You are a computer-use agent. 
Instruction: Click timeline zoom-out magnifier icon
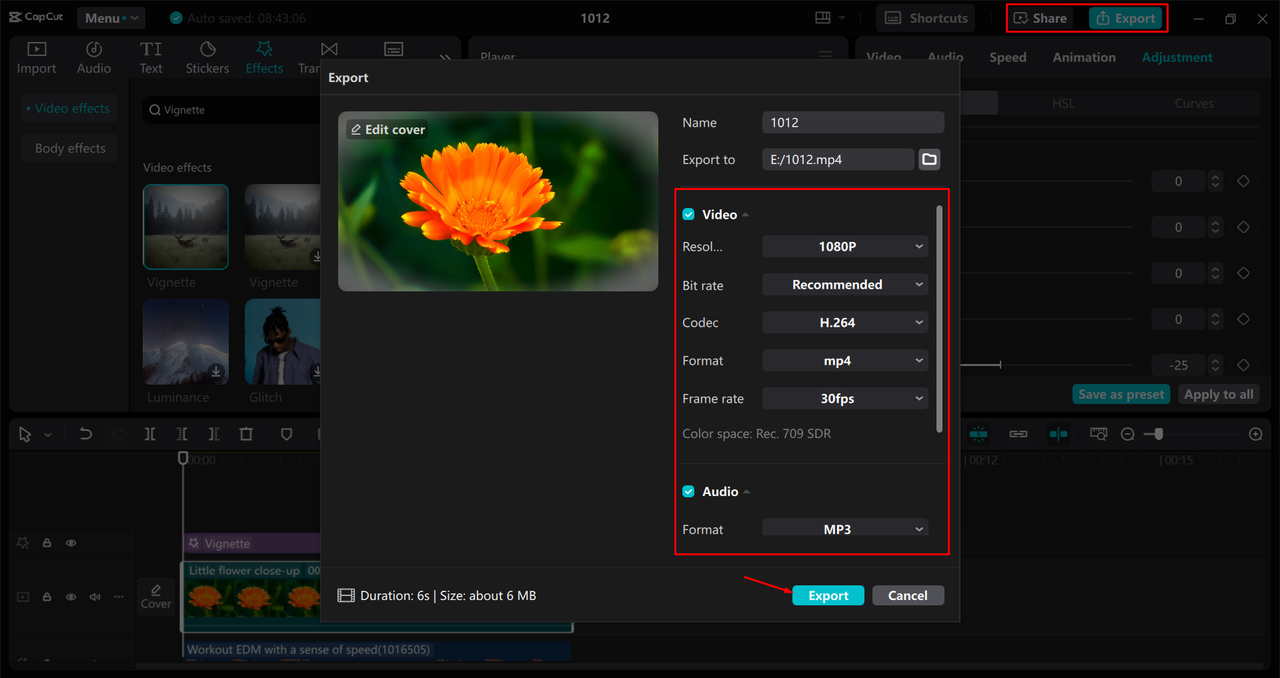point(1127,434)
